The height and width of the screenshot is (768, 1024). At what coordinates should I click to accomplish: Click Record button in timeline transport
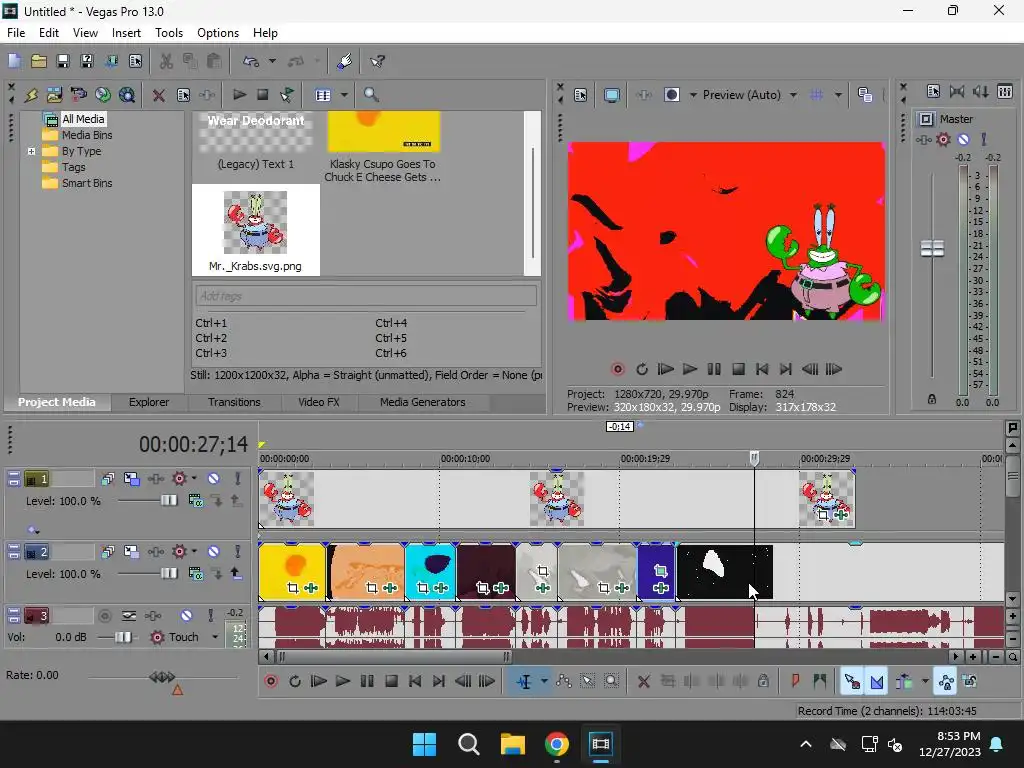tap(270, 682)
